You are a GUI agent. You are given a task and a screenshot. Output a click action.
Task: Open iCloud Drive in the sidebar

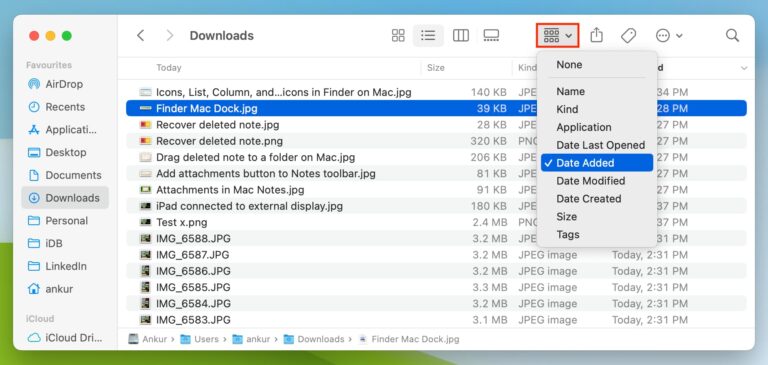(x=65, y=338)
